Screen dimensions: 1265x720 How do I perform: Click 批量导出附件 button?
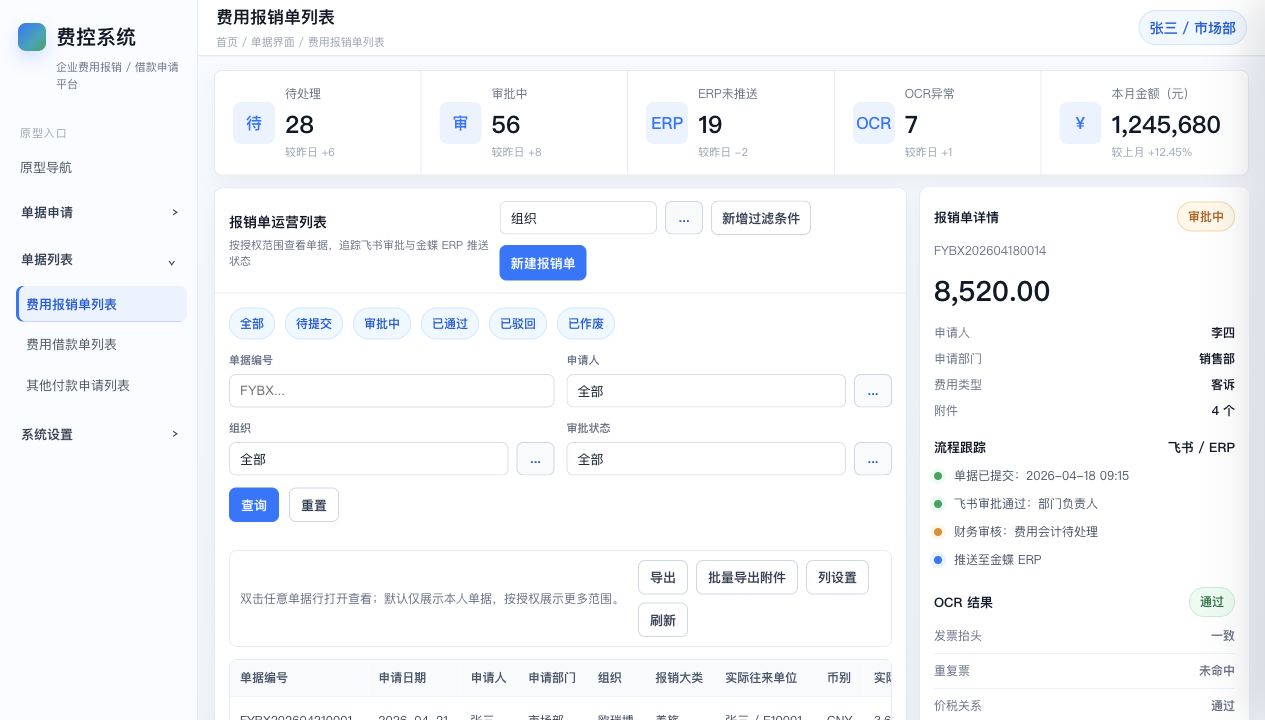pyautogui.click(x=747, y=577)
